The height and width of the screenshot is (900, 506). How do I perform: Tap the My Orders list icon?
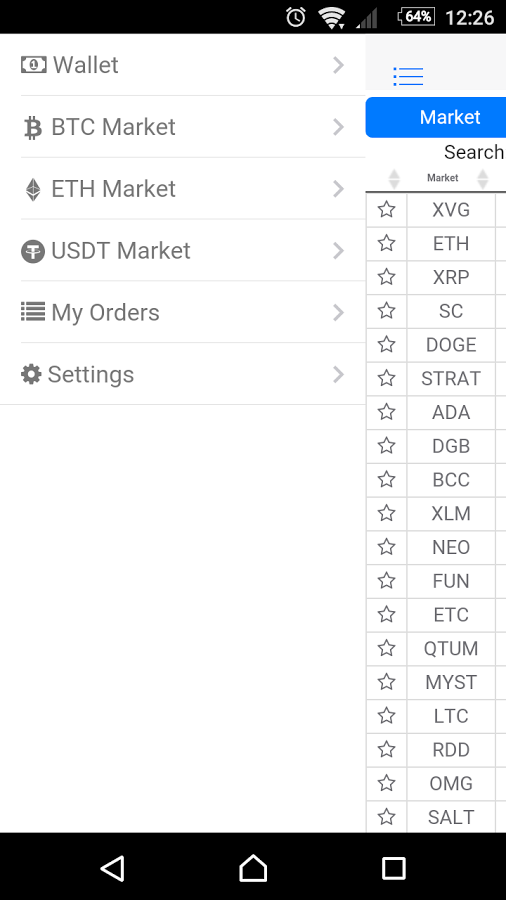tap(33, 311)
